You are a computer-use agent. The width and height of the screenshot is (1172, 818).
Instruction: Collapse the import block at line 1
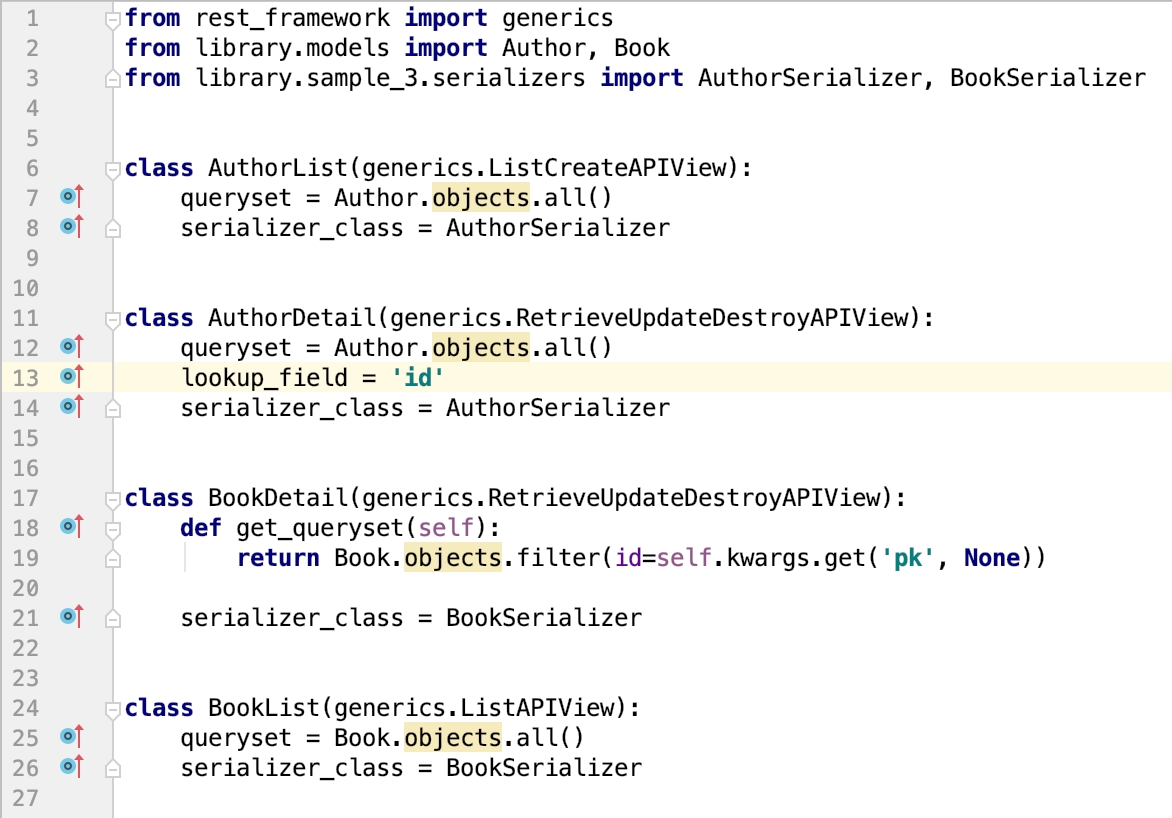(113, 19)
